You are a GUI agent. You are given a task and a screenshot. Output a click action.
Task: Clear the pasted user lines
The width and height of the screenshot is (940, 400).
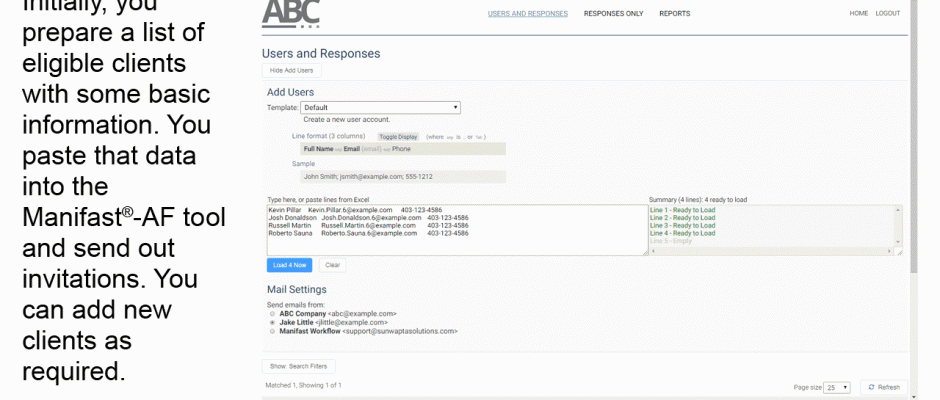pyautogui.click(x=333, y=265)
